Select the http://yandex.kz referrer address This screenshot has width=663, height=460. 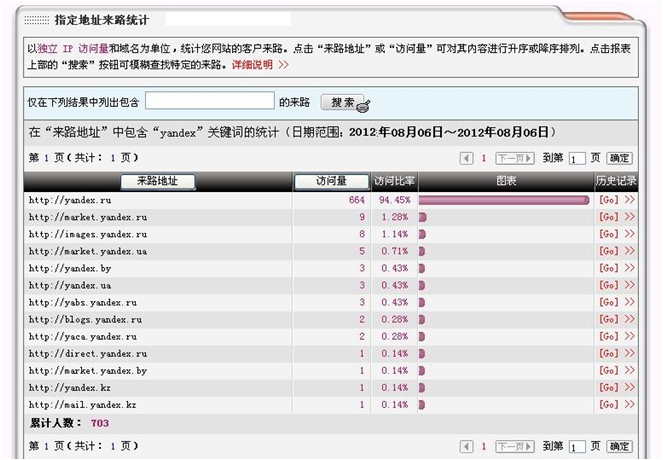pos(70,388)
